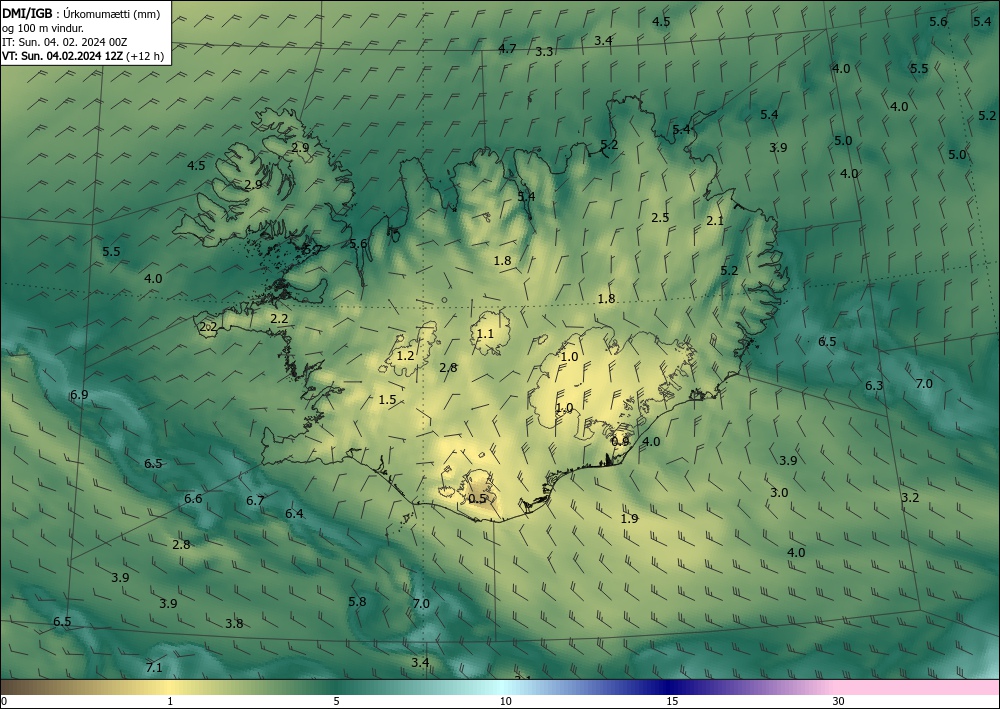Click the '10' label on the color scale
Screen dimensions: 1000x709
click(x=505, y=702)
